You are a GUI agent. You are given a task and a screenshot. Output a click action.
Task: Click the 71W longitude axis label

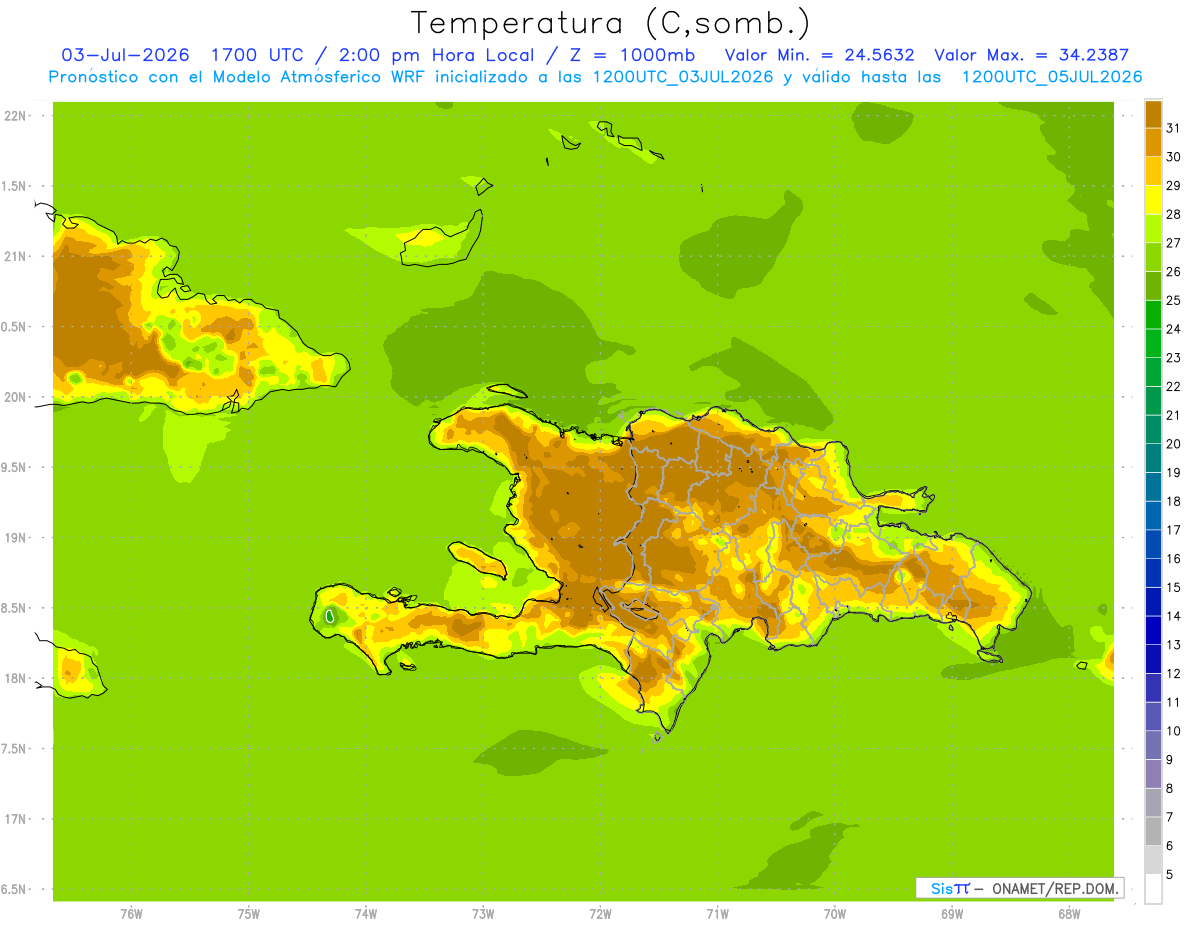[x=717, y=914]
